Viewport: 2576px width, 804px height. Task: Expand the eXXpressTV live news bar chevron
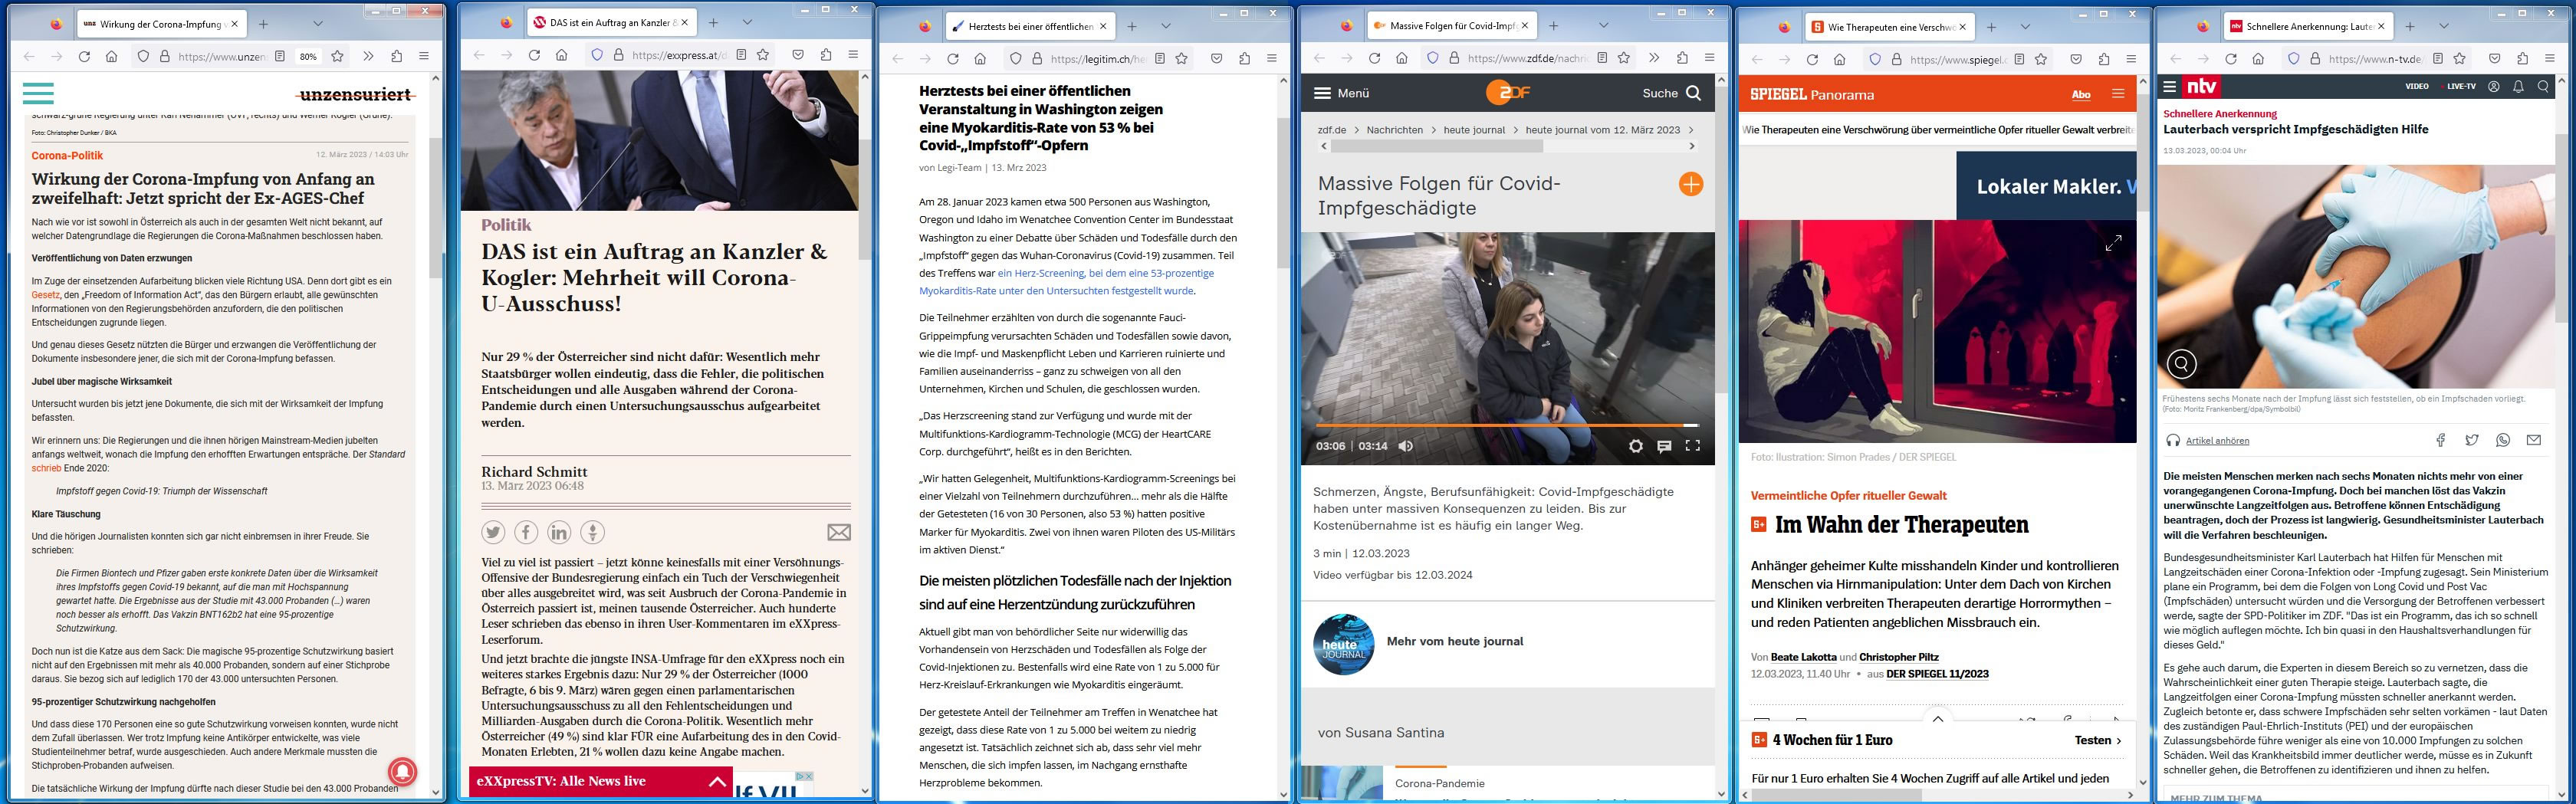tap(717, 781)
